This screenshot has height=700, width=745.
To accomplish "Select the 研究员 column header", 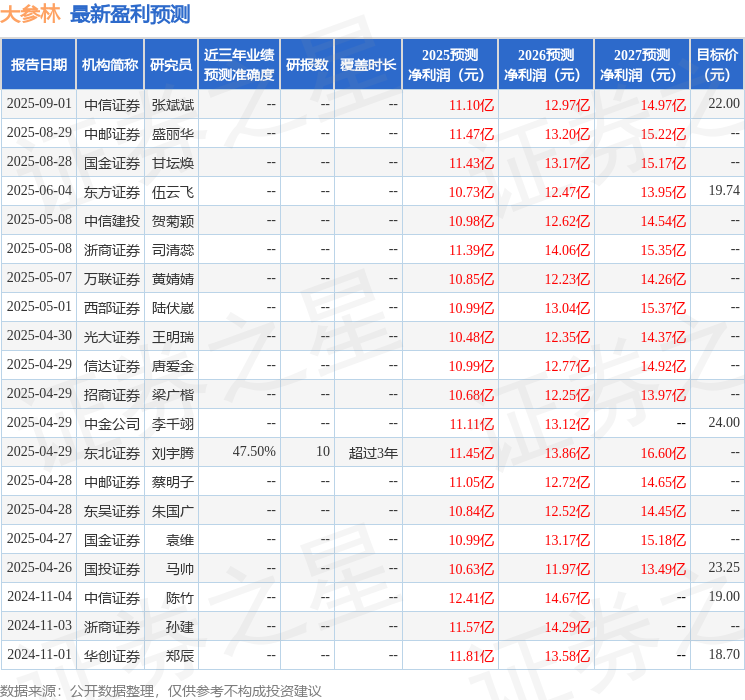I will tap(171, 65).
